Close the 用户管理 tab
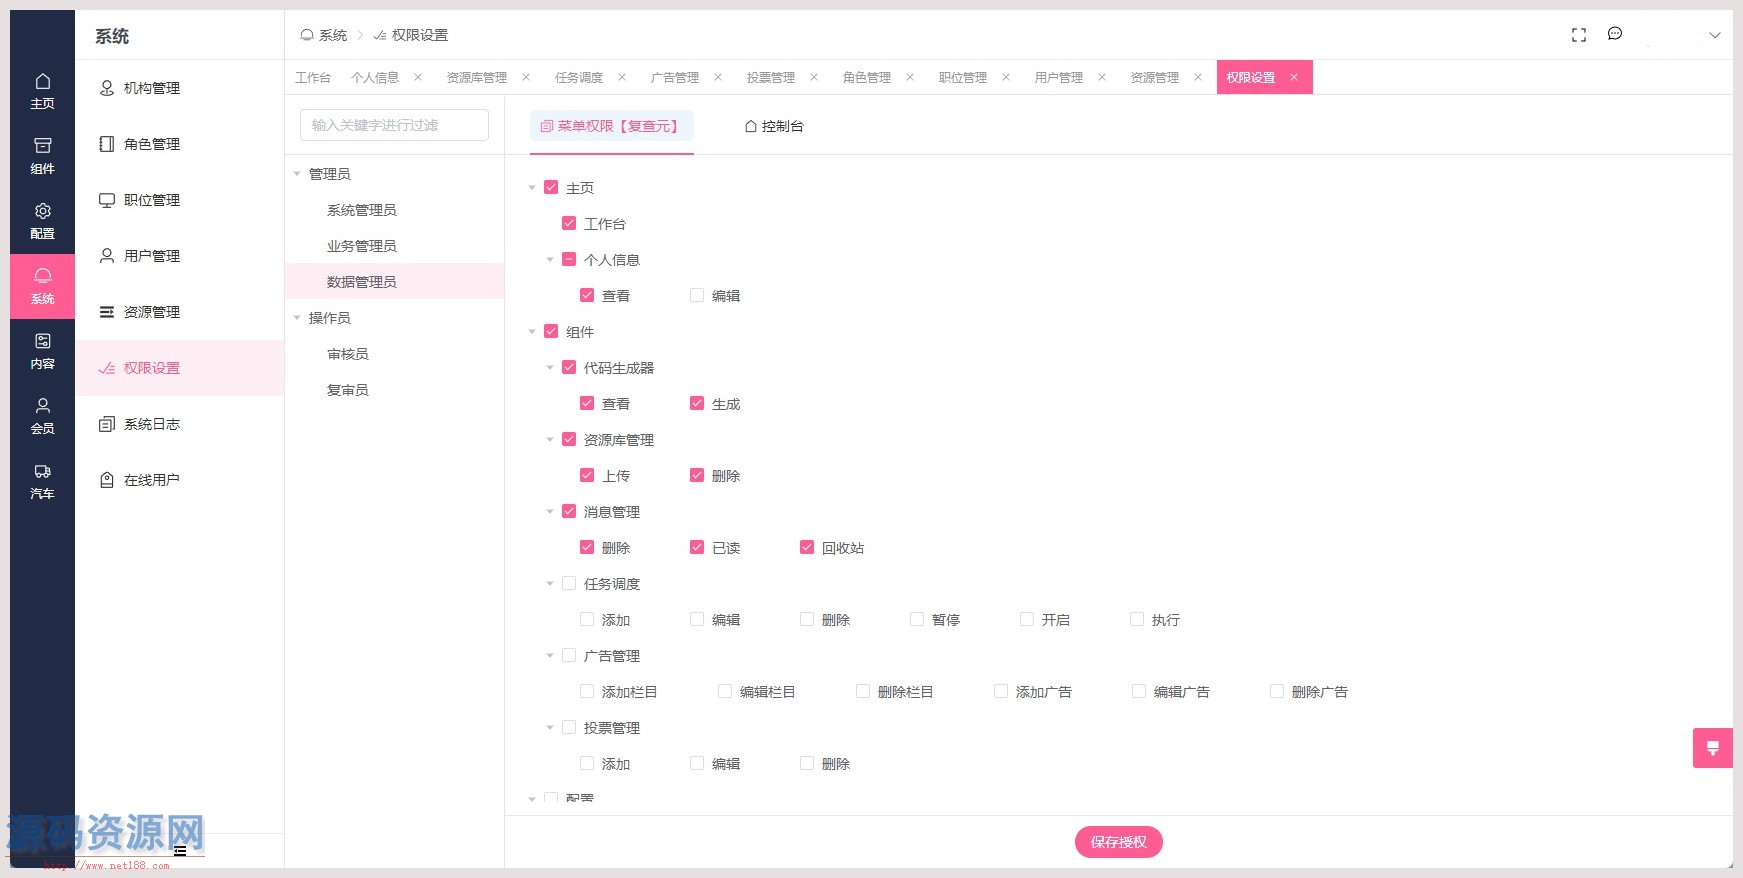 [1102, 77]
